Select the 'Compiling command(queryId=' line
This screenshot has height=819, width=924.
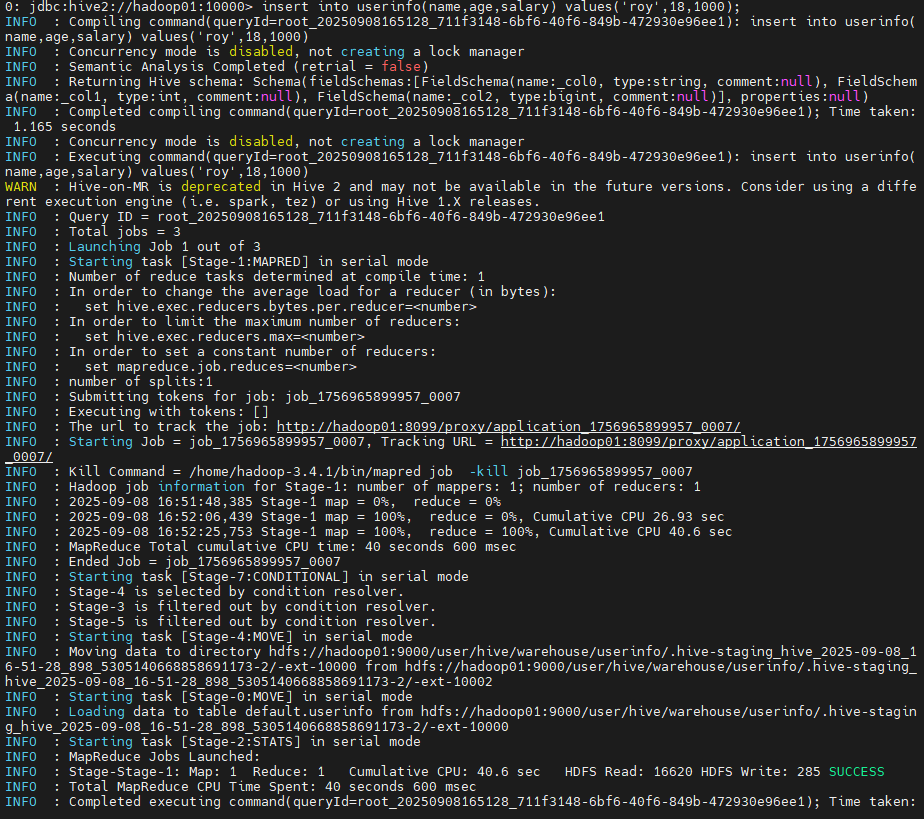461,29
